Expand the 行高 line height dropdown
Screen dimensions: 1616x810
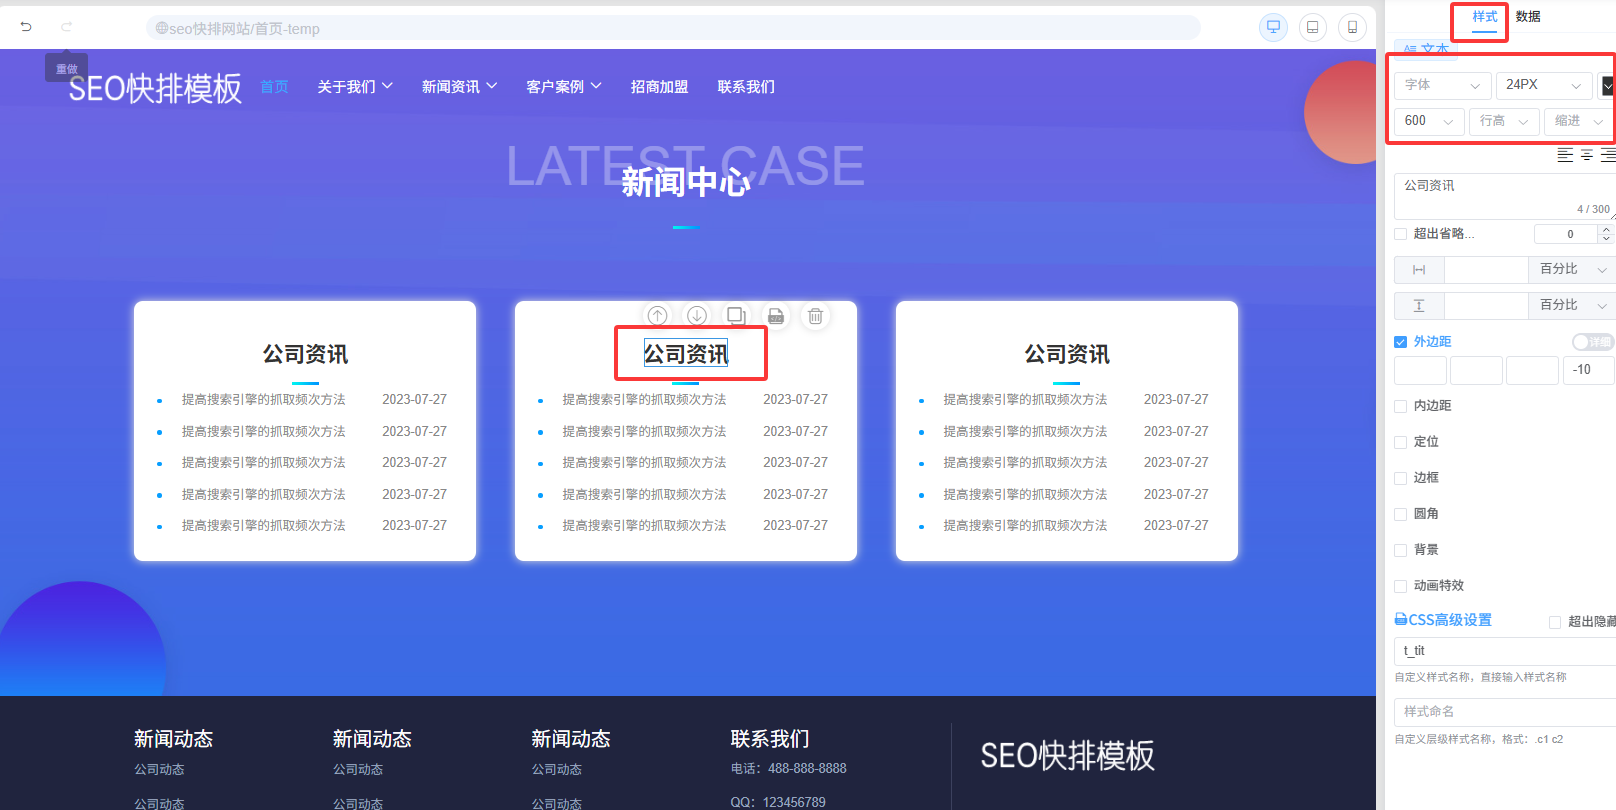(x=1504, y=121)
